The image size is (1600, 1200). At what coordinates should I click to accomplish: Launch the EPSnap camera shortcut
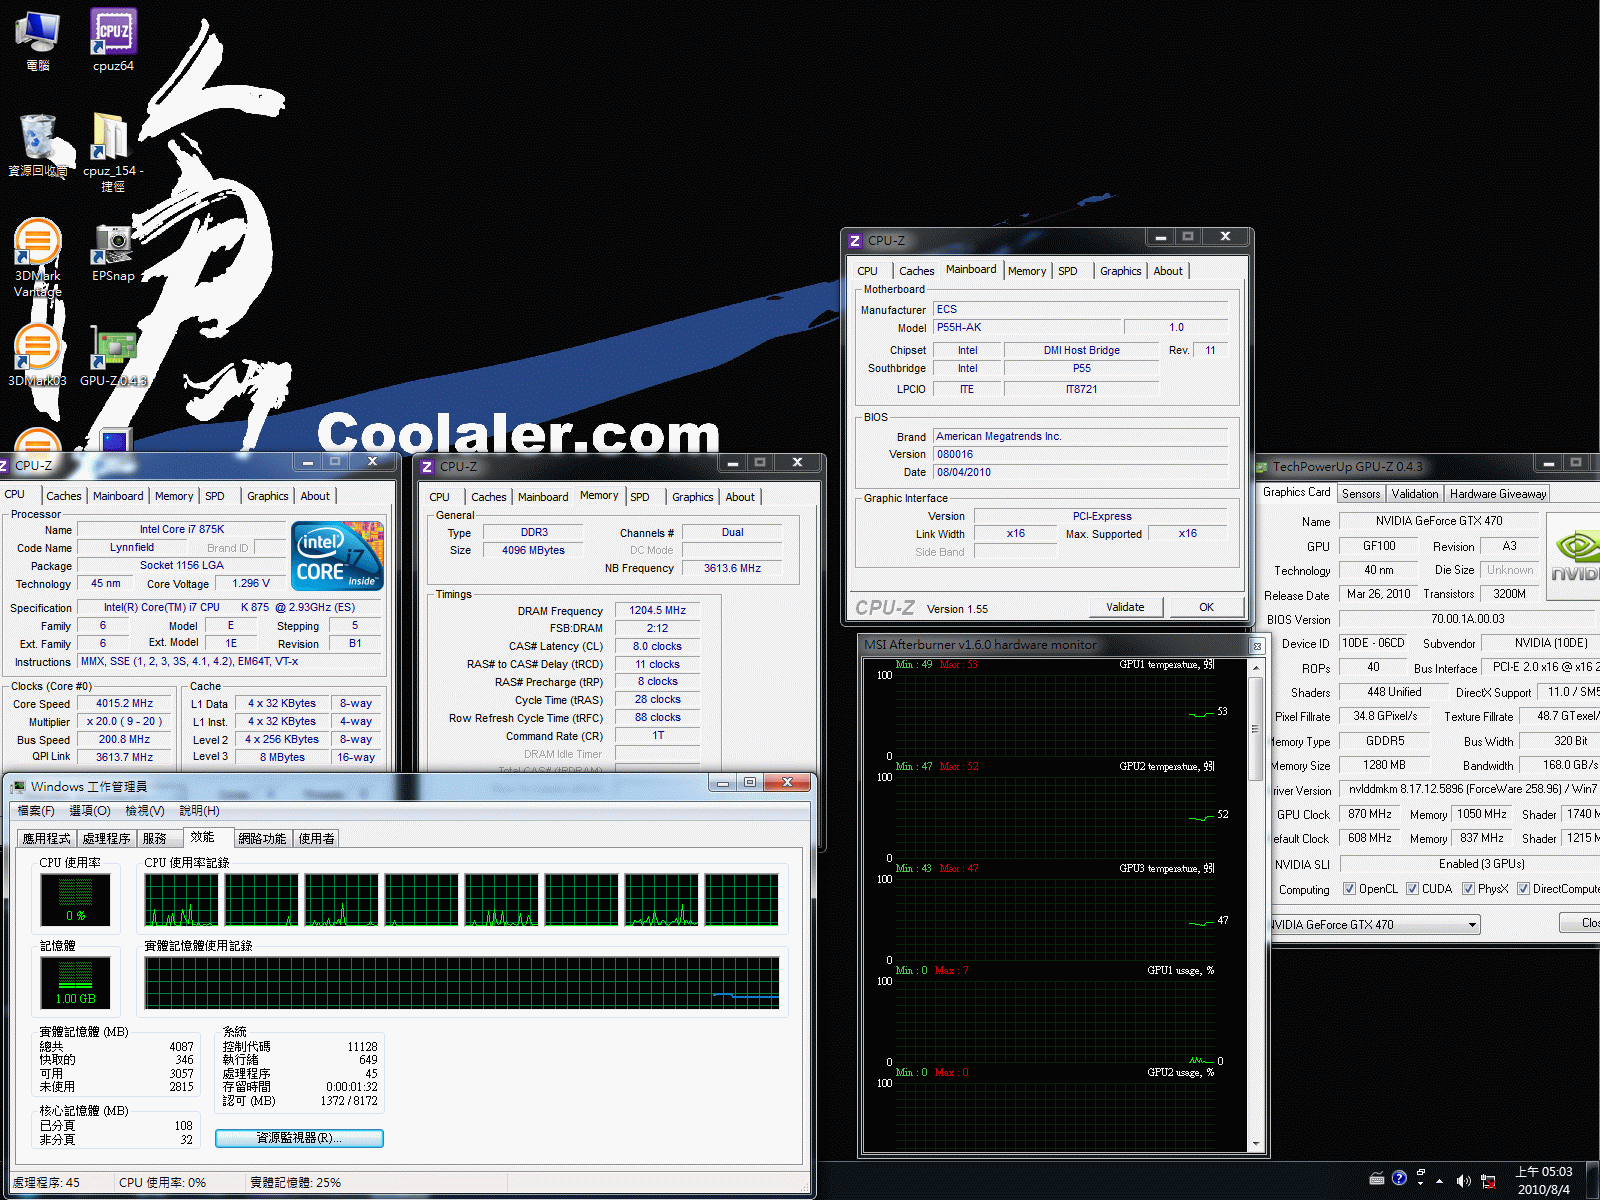[113, 252]
